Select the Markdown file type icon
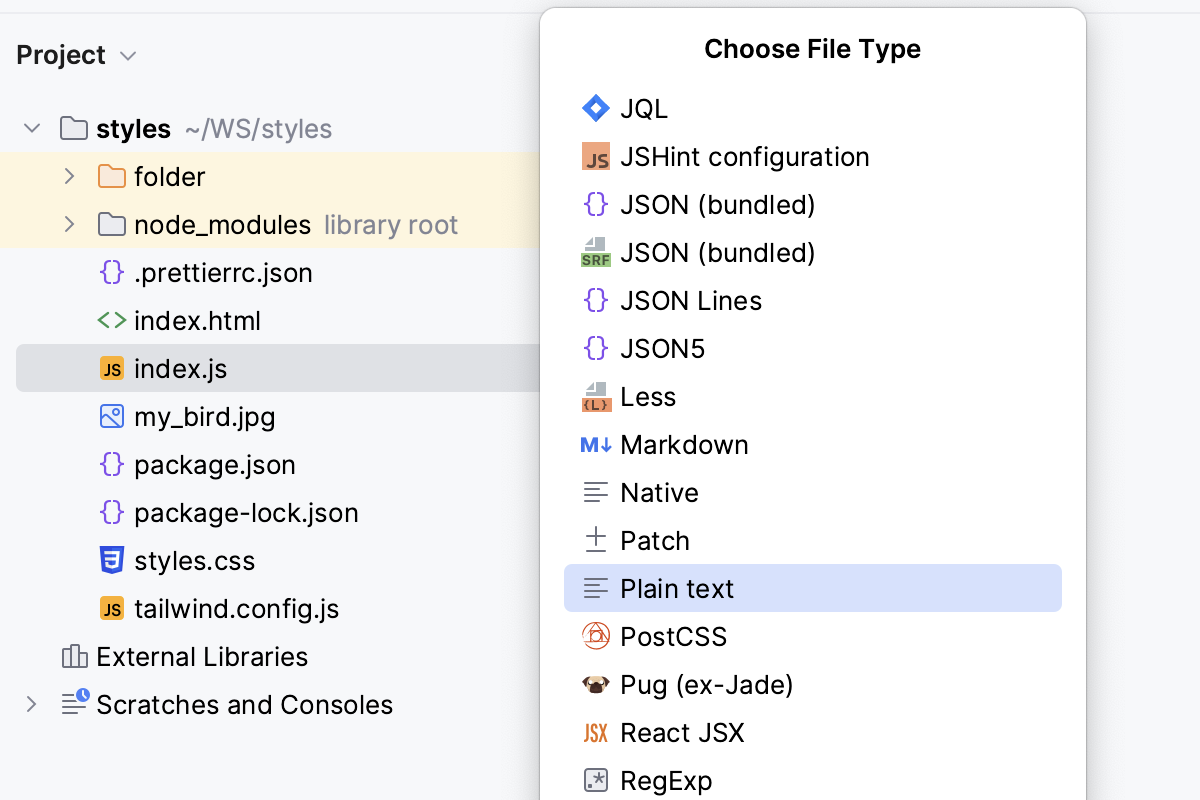 click(x=596, y=444)
